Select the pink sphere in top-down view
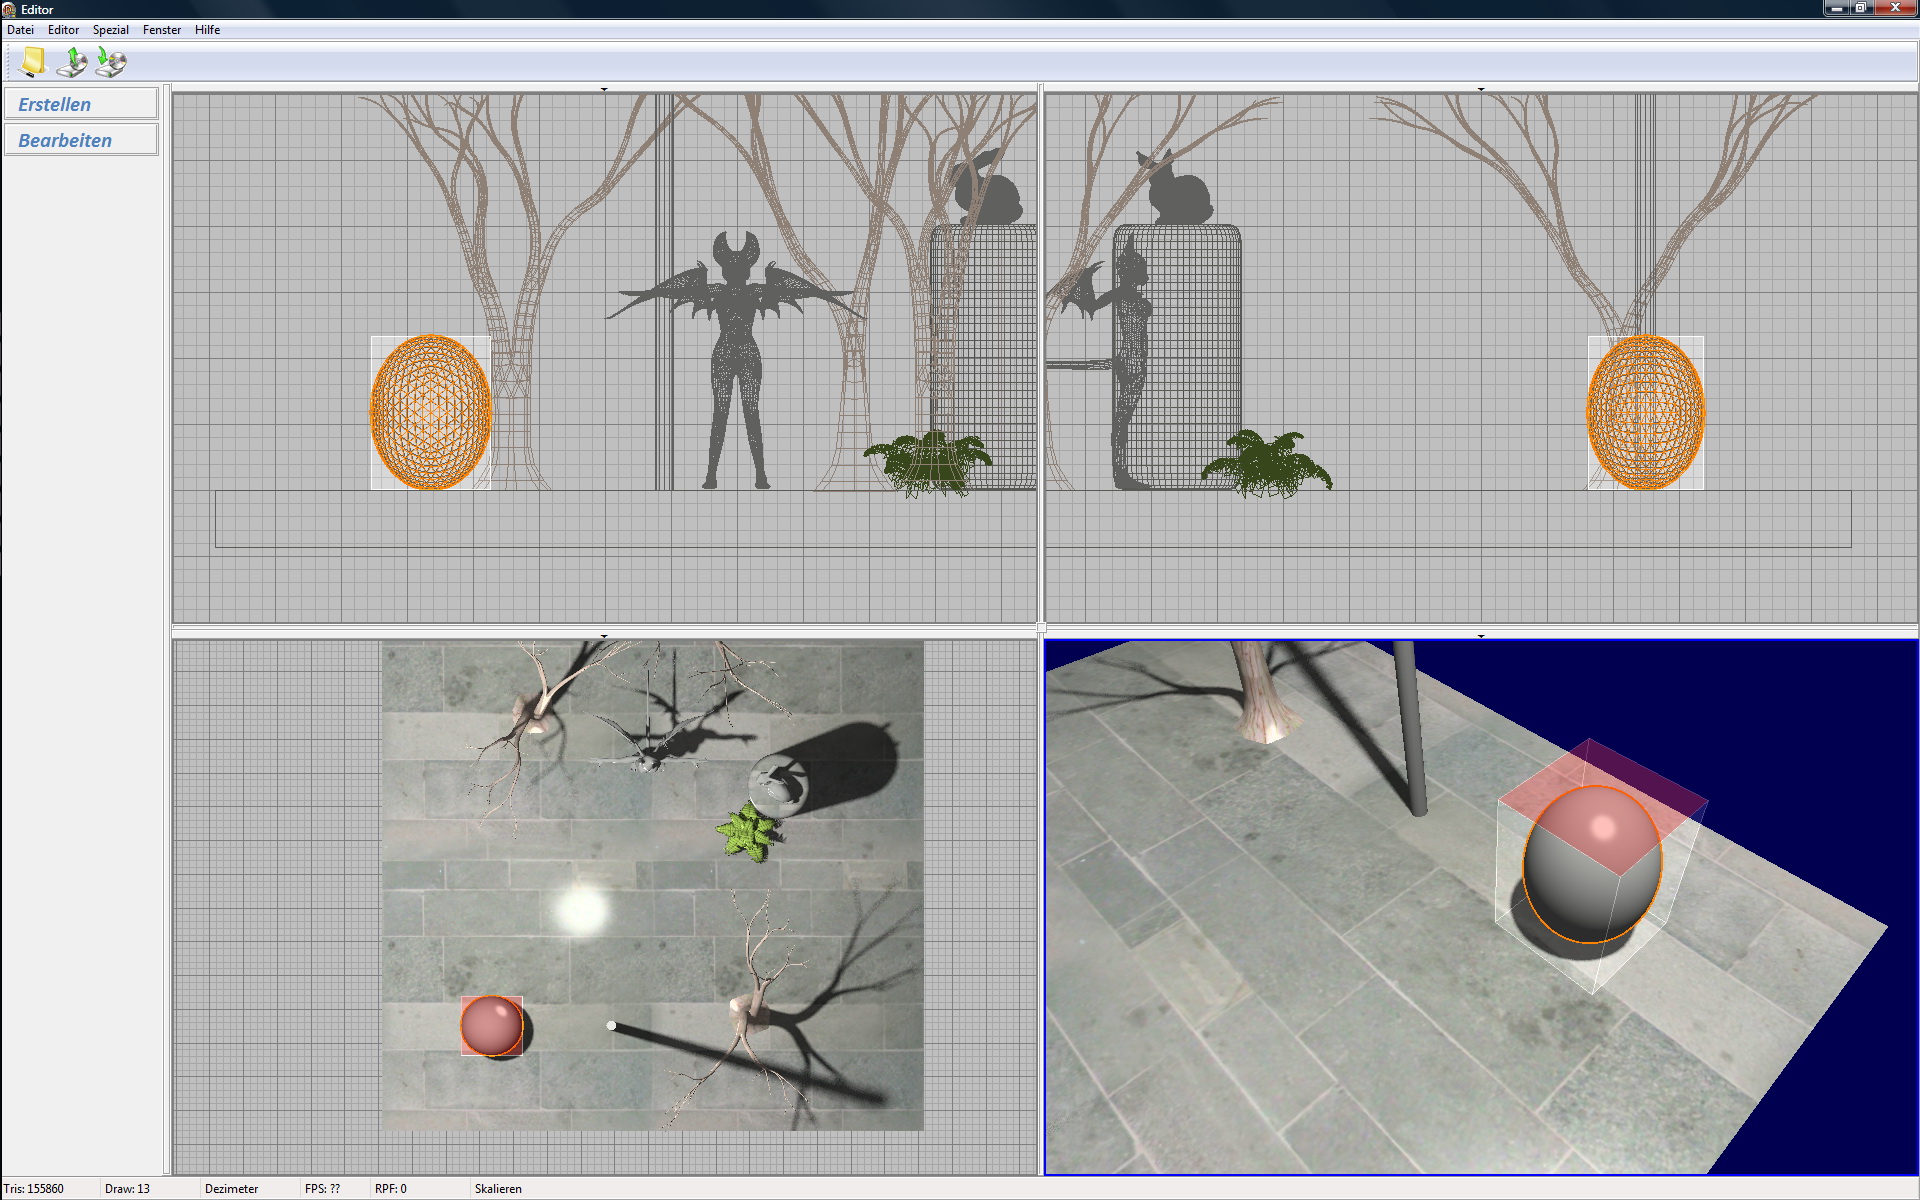Viewport: 1920px width, 1200px height. click(491, 1025)
